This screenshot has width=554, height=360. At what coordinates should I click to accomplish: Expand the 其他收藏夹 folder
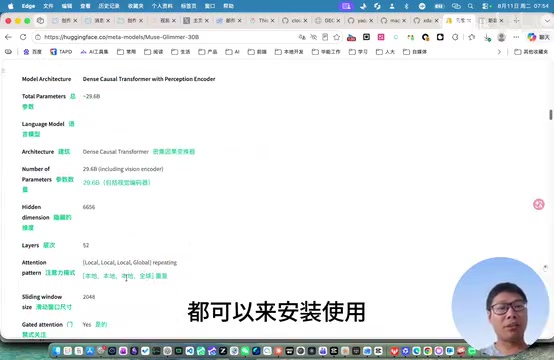coord(531,52)
